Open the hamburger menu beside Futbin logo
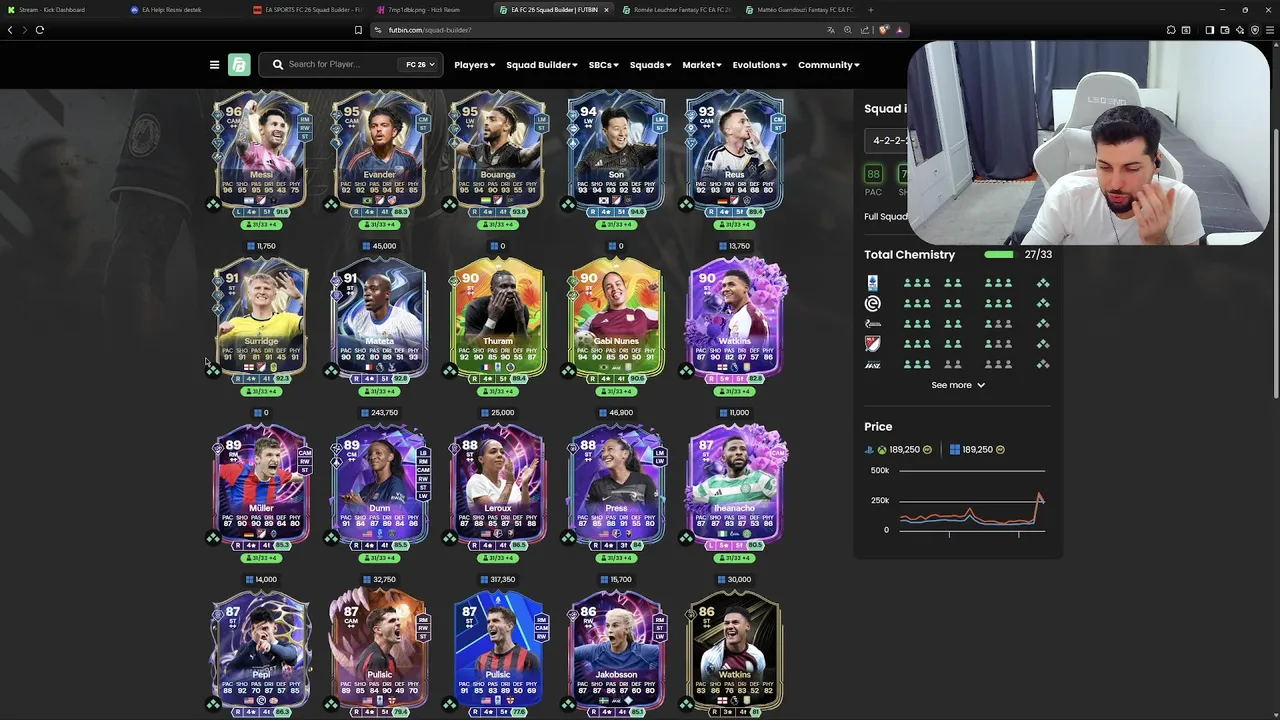The image size is (1280, 720). (214, 65)
